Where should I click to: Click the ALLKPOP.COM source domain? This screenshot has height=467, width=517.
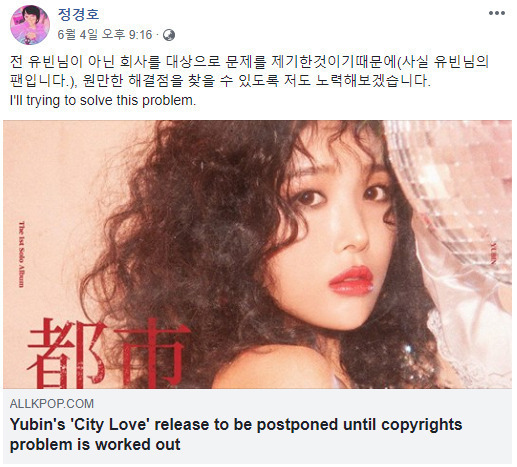[52, 404]
